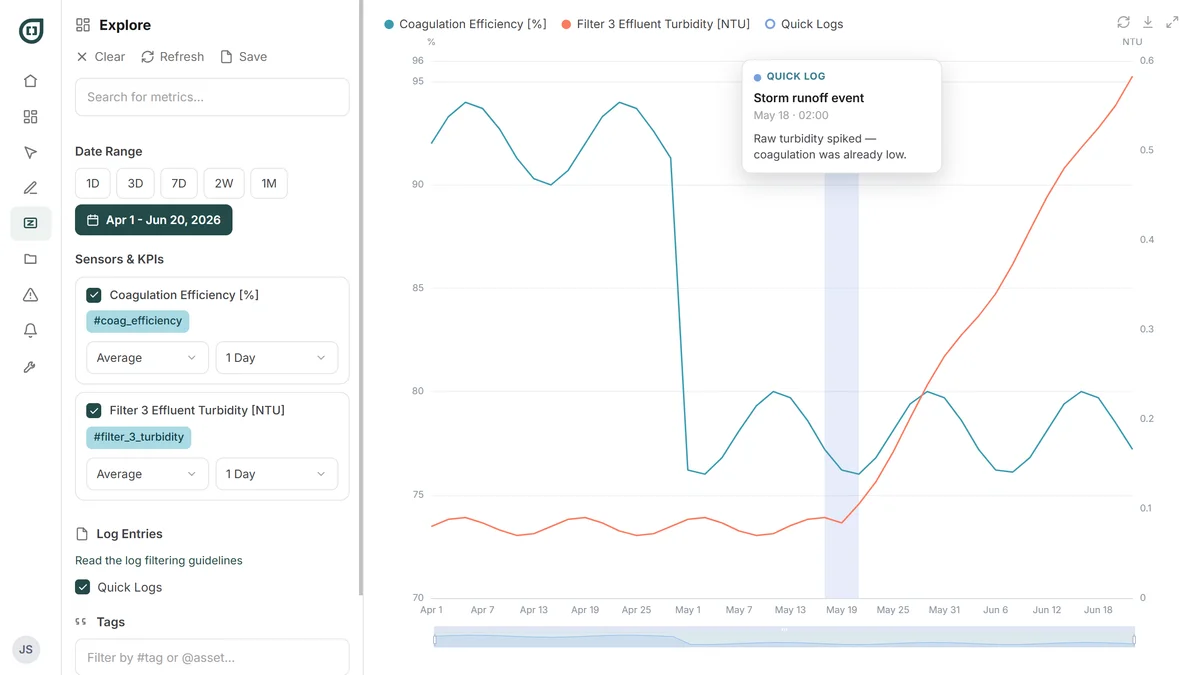
Task: Click the May 19 x-axis label
Action: (841, 610)
